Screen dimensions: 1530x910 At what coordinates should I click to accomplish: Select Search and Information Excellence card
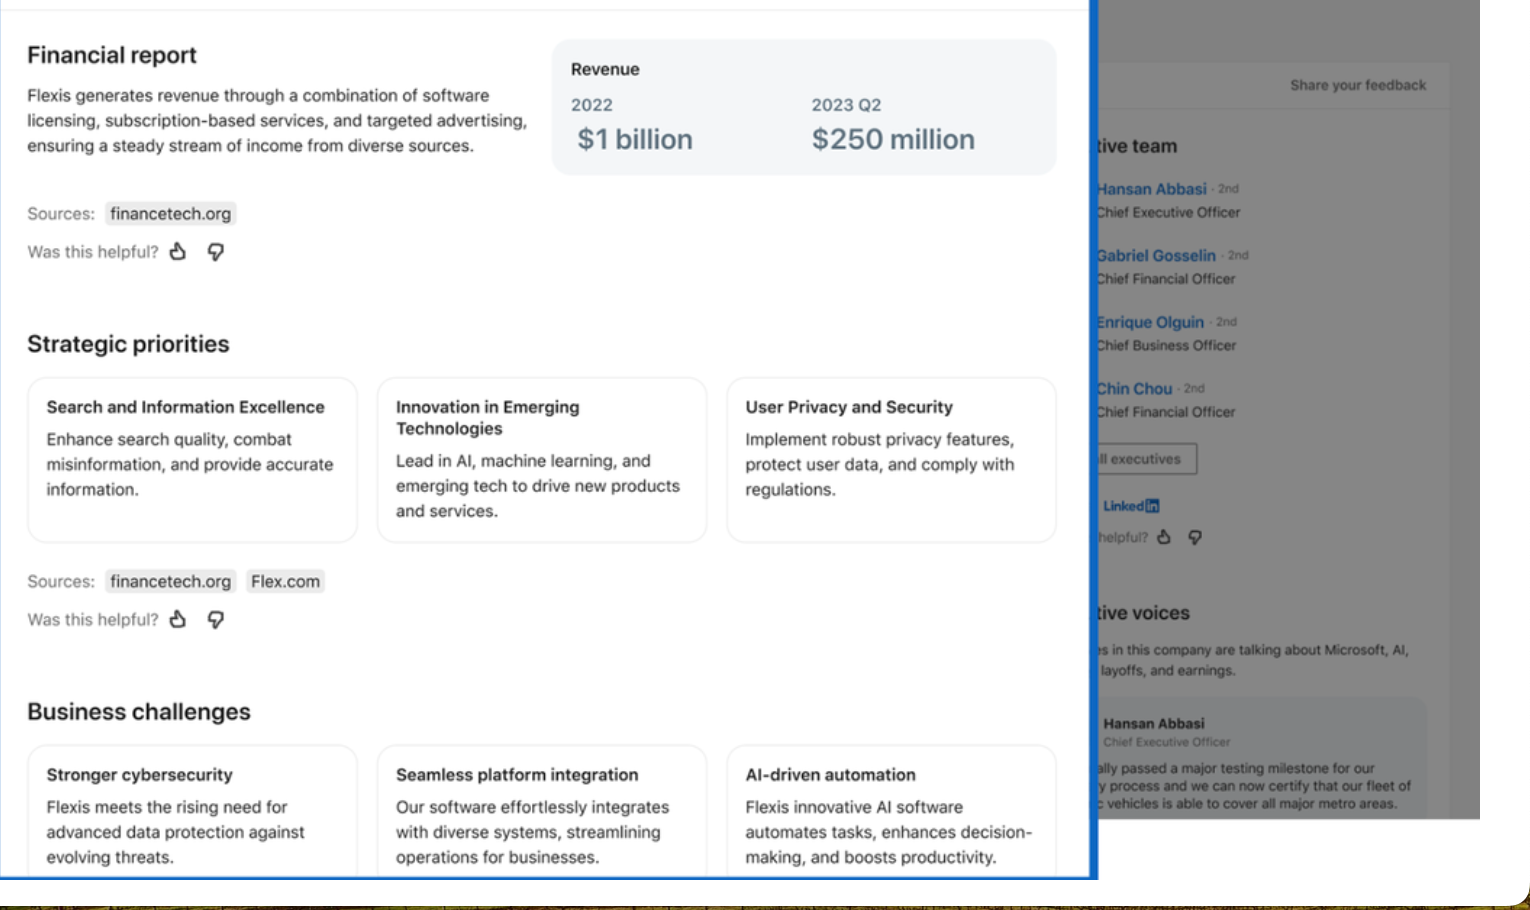[x=192, y=459]
